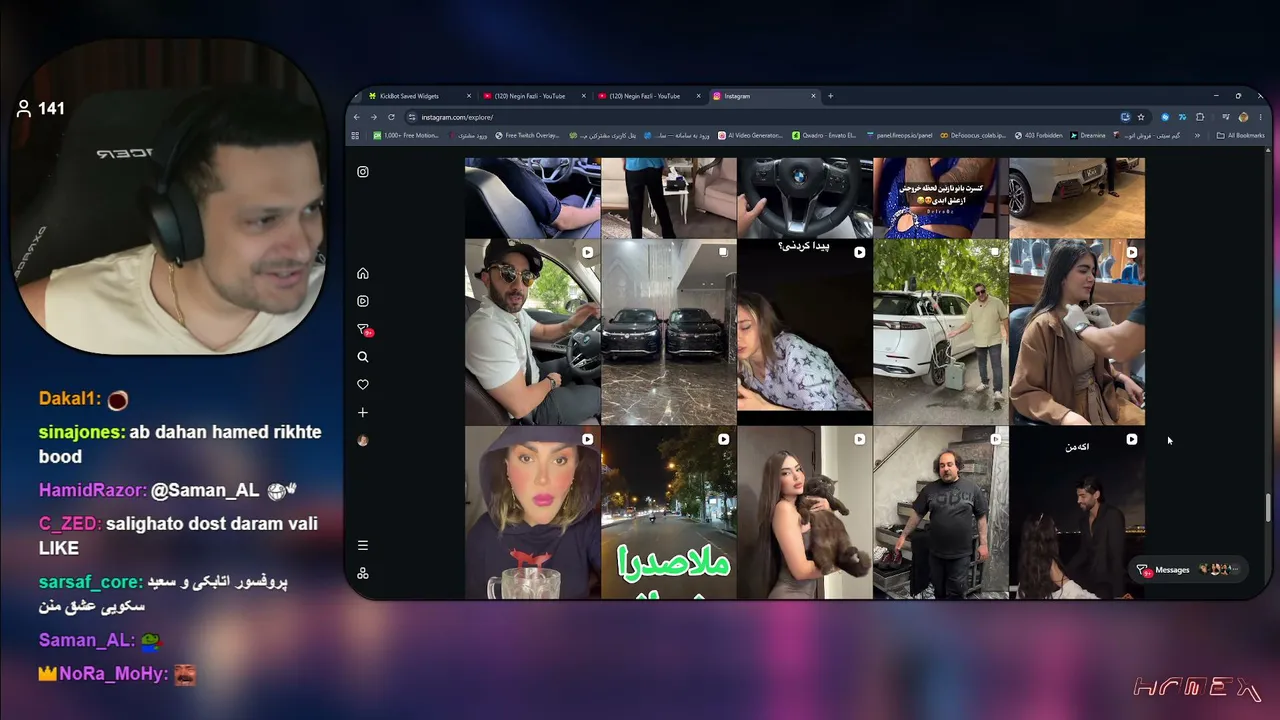Close the Instagram browser tab
1280x720 pixels.
(813, 96)
